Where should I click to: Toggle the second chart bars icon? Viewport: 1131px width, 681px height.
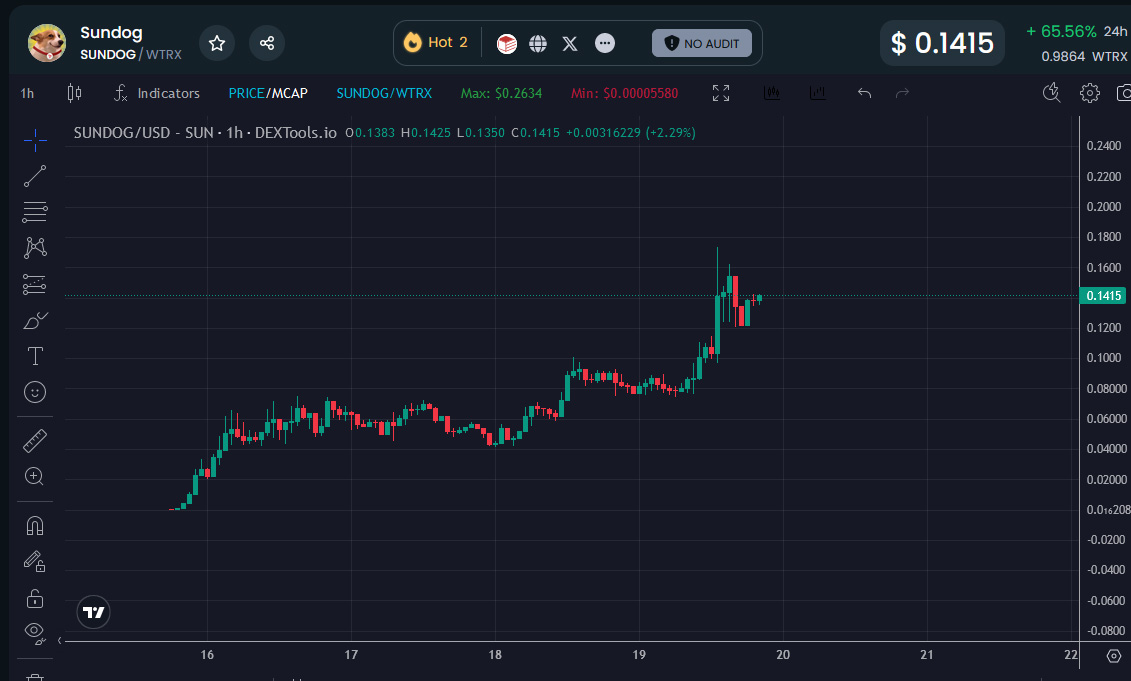pos(817,93)
